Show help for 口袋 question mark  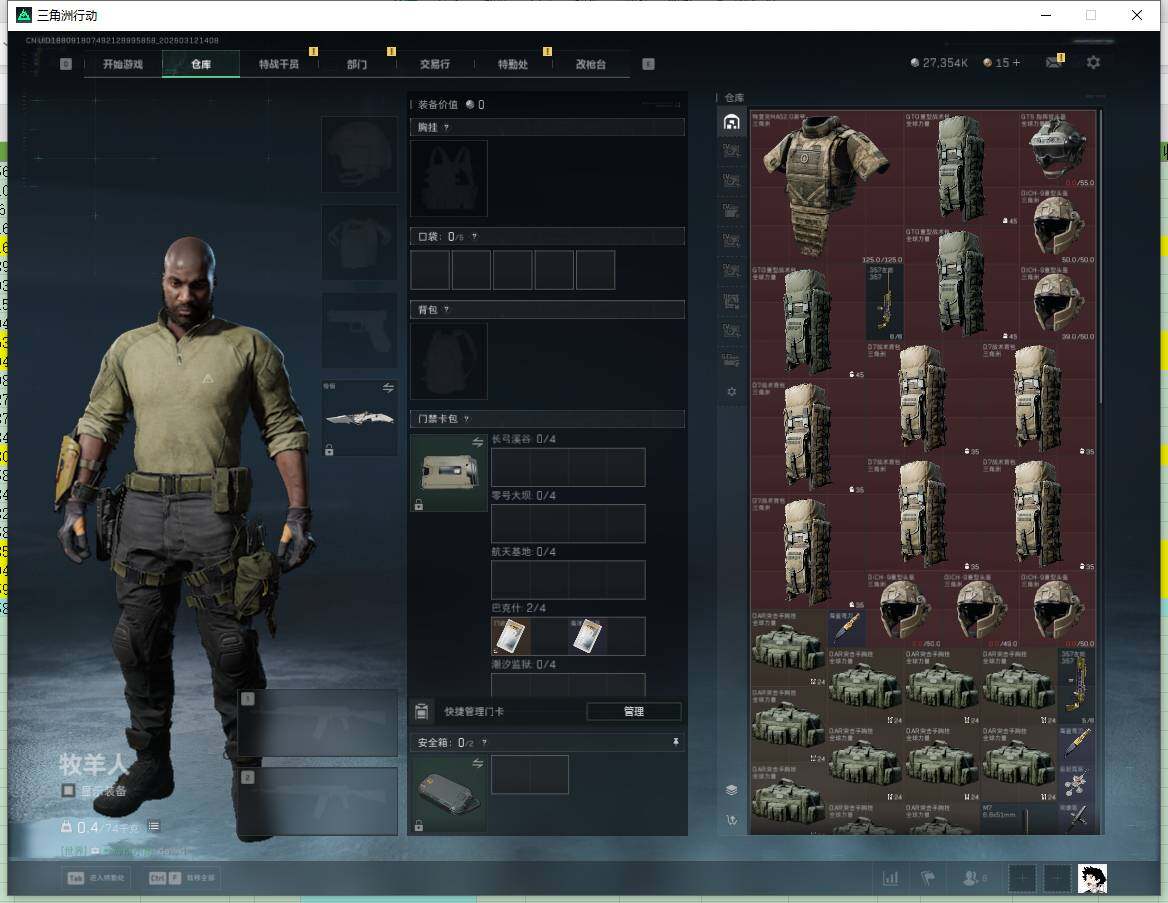[x=474, y=237]
